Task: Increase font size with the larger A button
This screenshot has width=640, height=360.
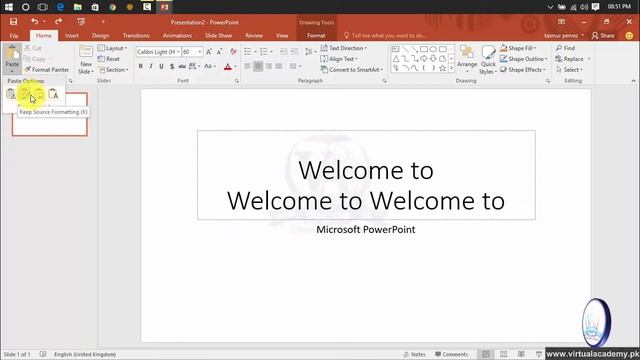Action: [209, 52]
